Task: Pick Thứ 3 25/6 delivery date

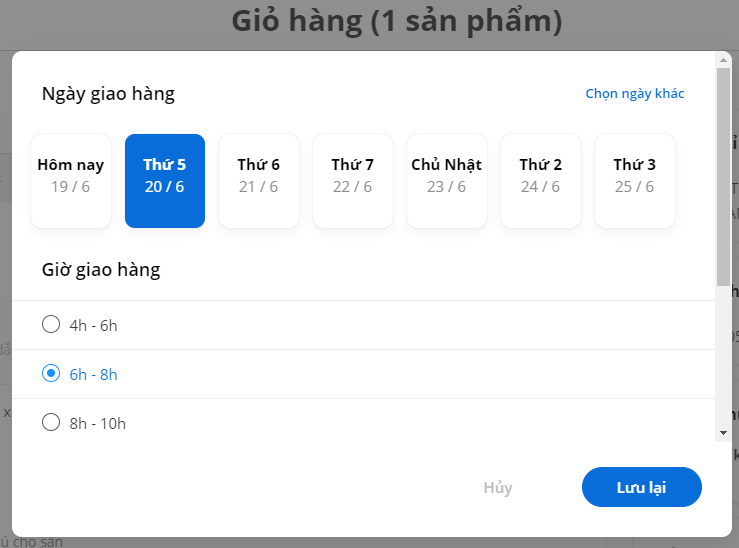Action: (x=635, y=181)
